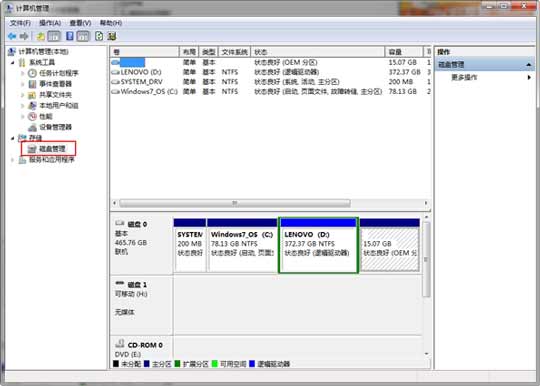Click the green Refresh toolbar icon
Screen dimensions: 540x386
[x=99, y=36]
